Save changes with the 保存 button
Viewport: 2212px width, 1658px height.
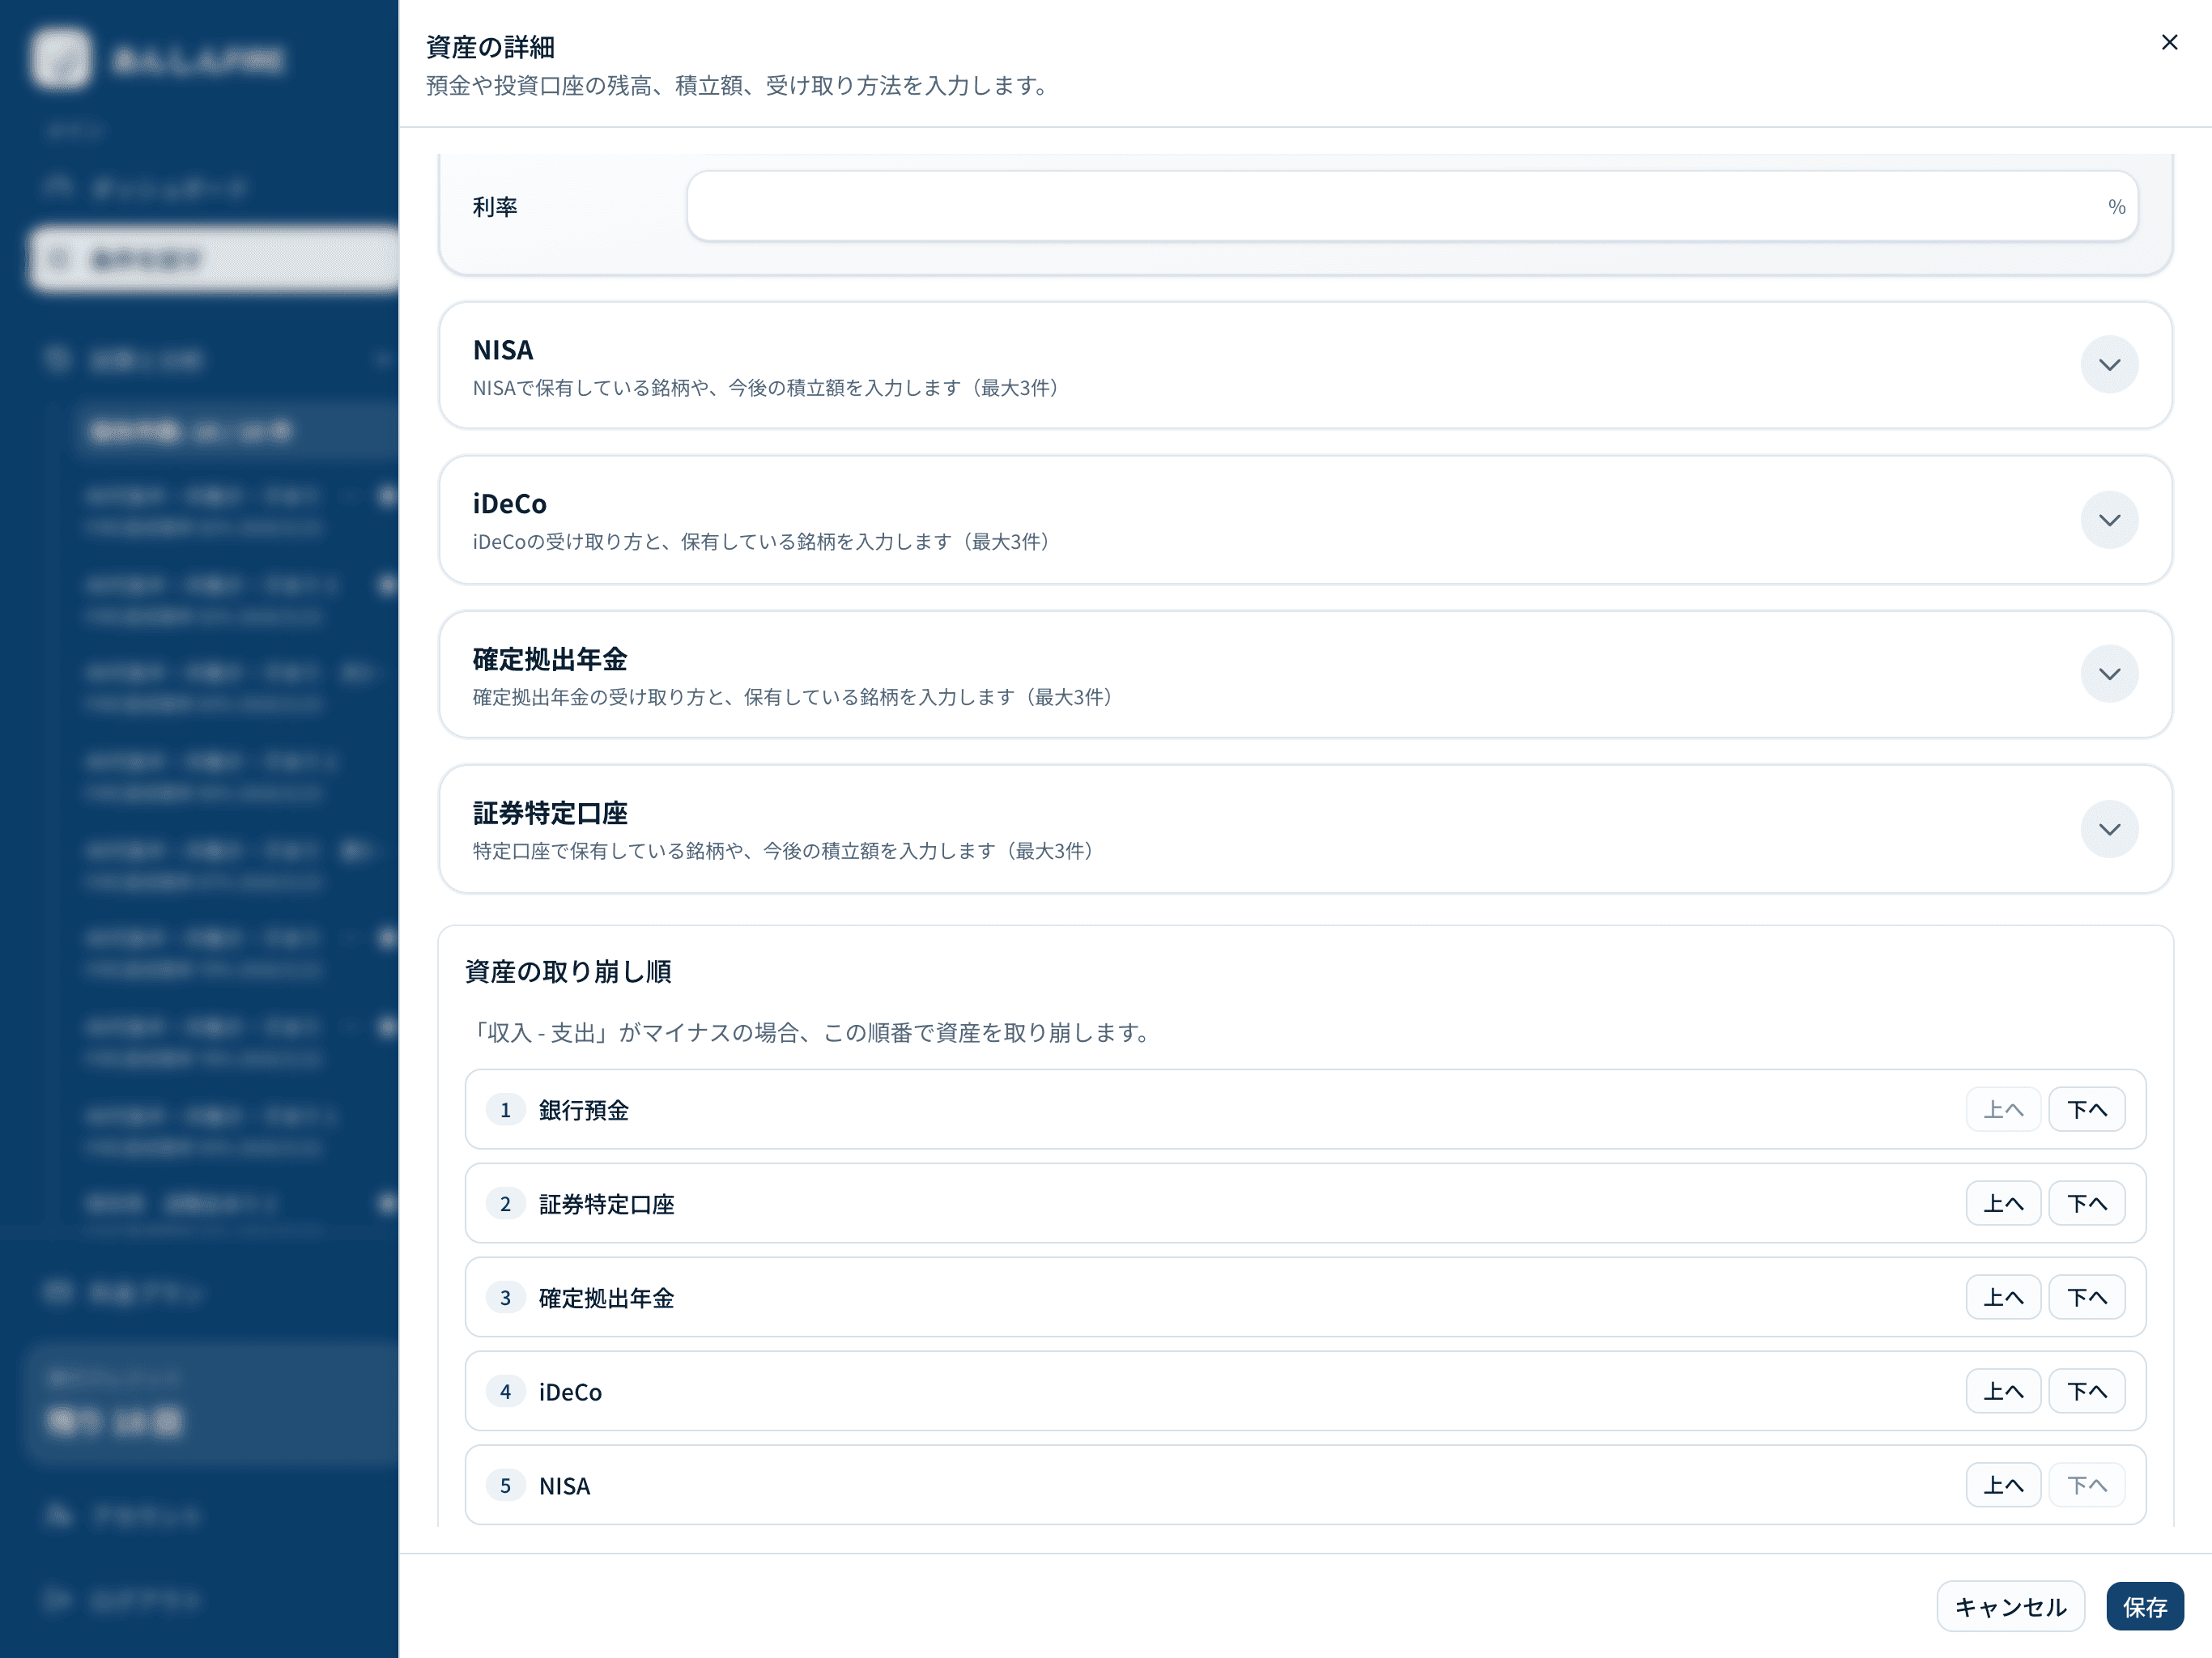pos(2144,1606)
